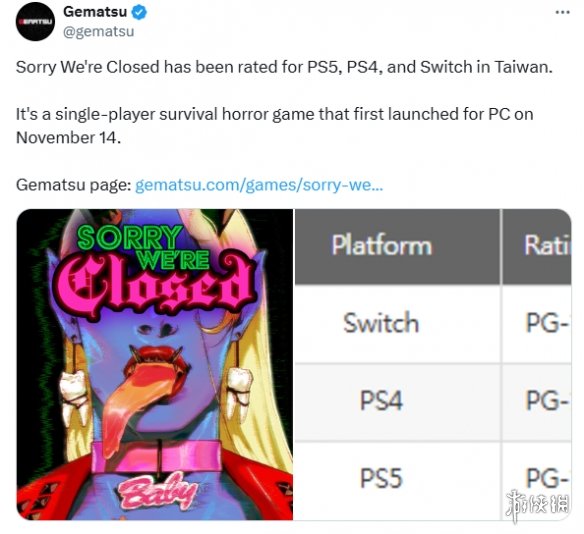Visit the @gematsu handle
This screenshot has width=584, height=534.
[98, 31]
